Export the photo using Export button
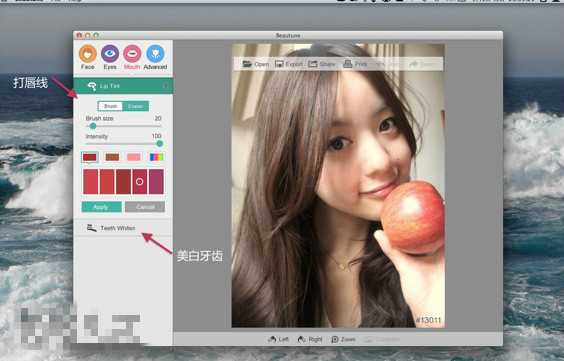Screen dimensions: 564x361 [x=288, y=64]
